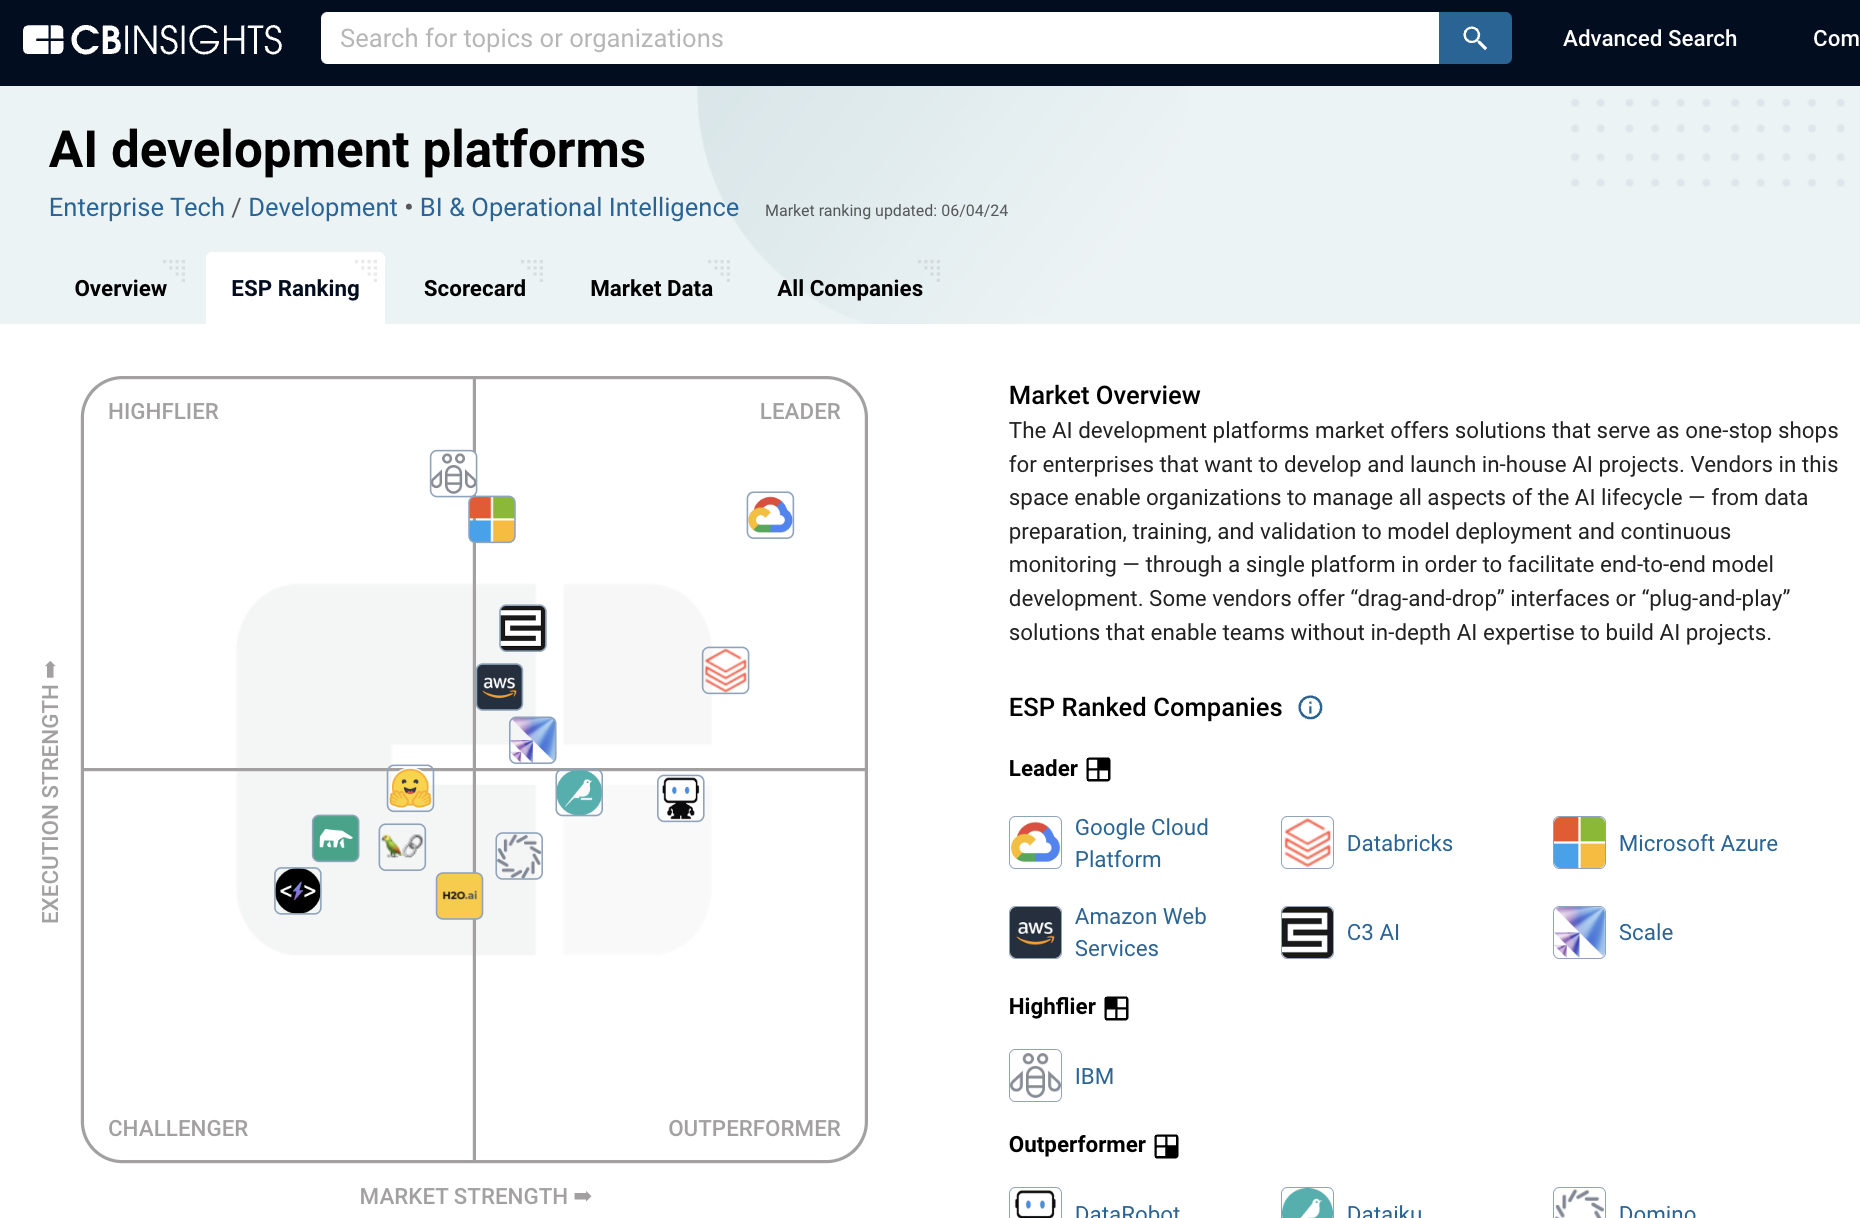Screen dimensions: 1860x1218
Task: Click the magnifier search button
Action: (x=1475, y=38)
